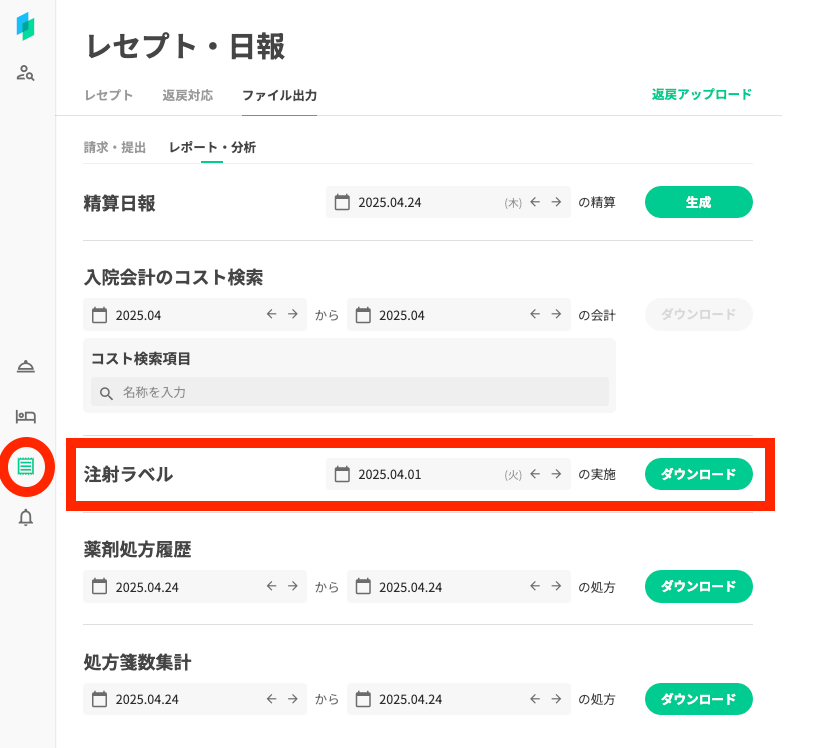Move the 薬剤処方履歴 end date back one day
Viewport: 816px width, 748px height.
tap(535, 587)
